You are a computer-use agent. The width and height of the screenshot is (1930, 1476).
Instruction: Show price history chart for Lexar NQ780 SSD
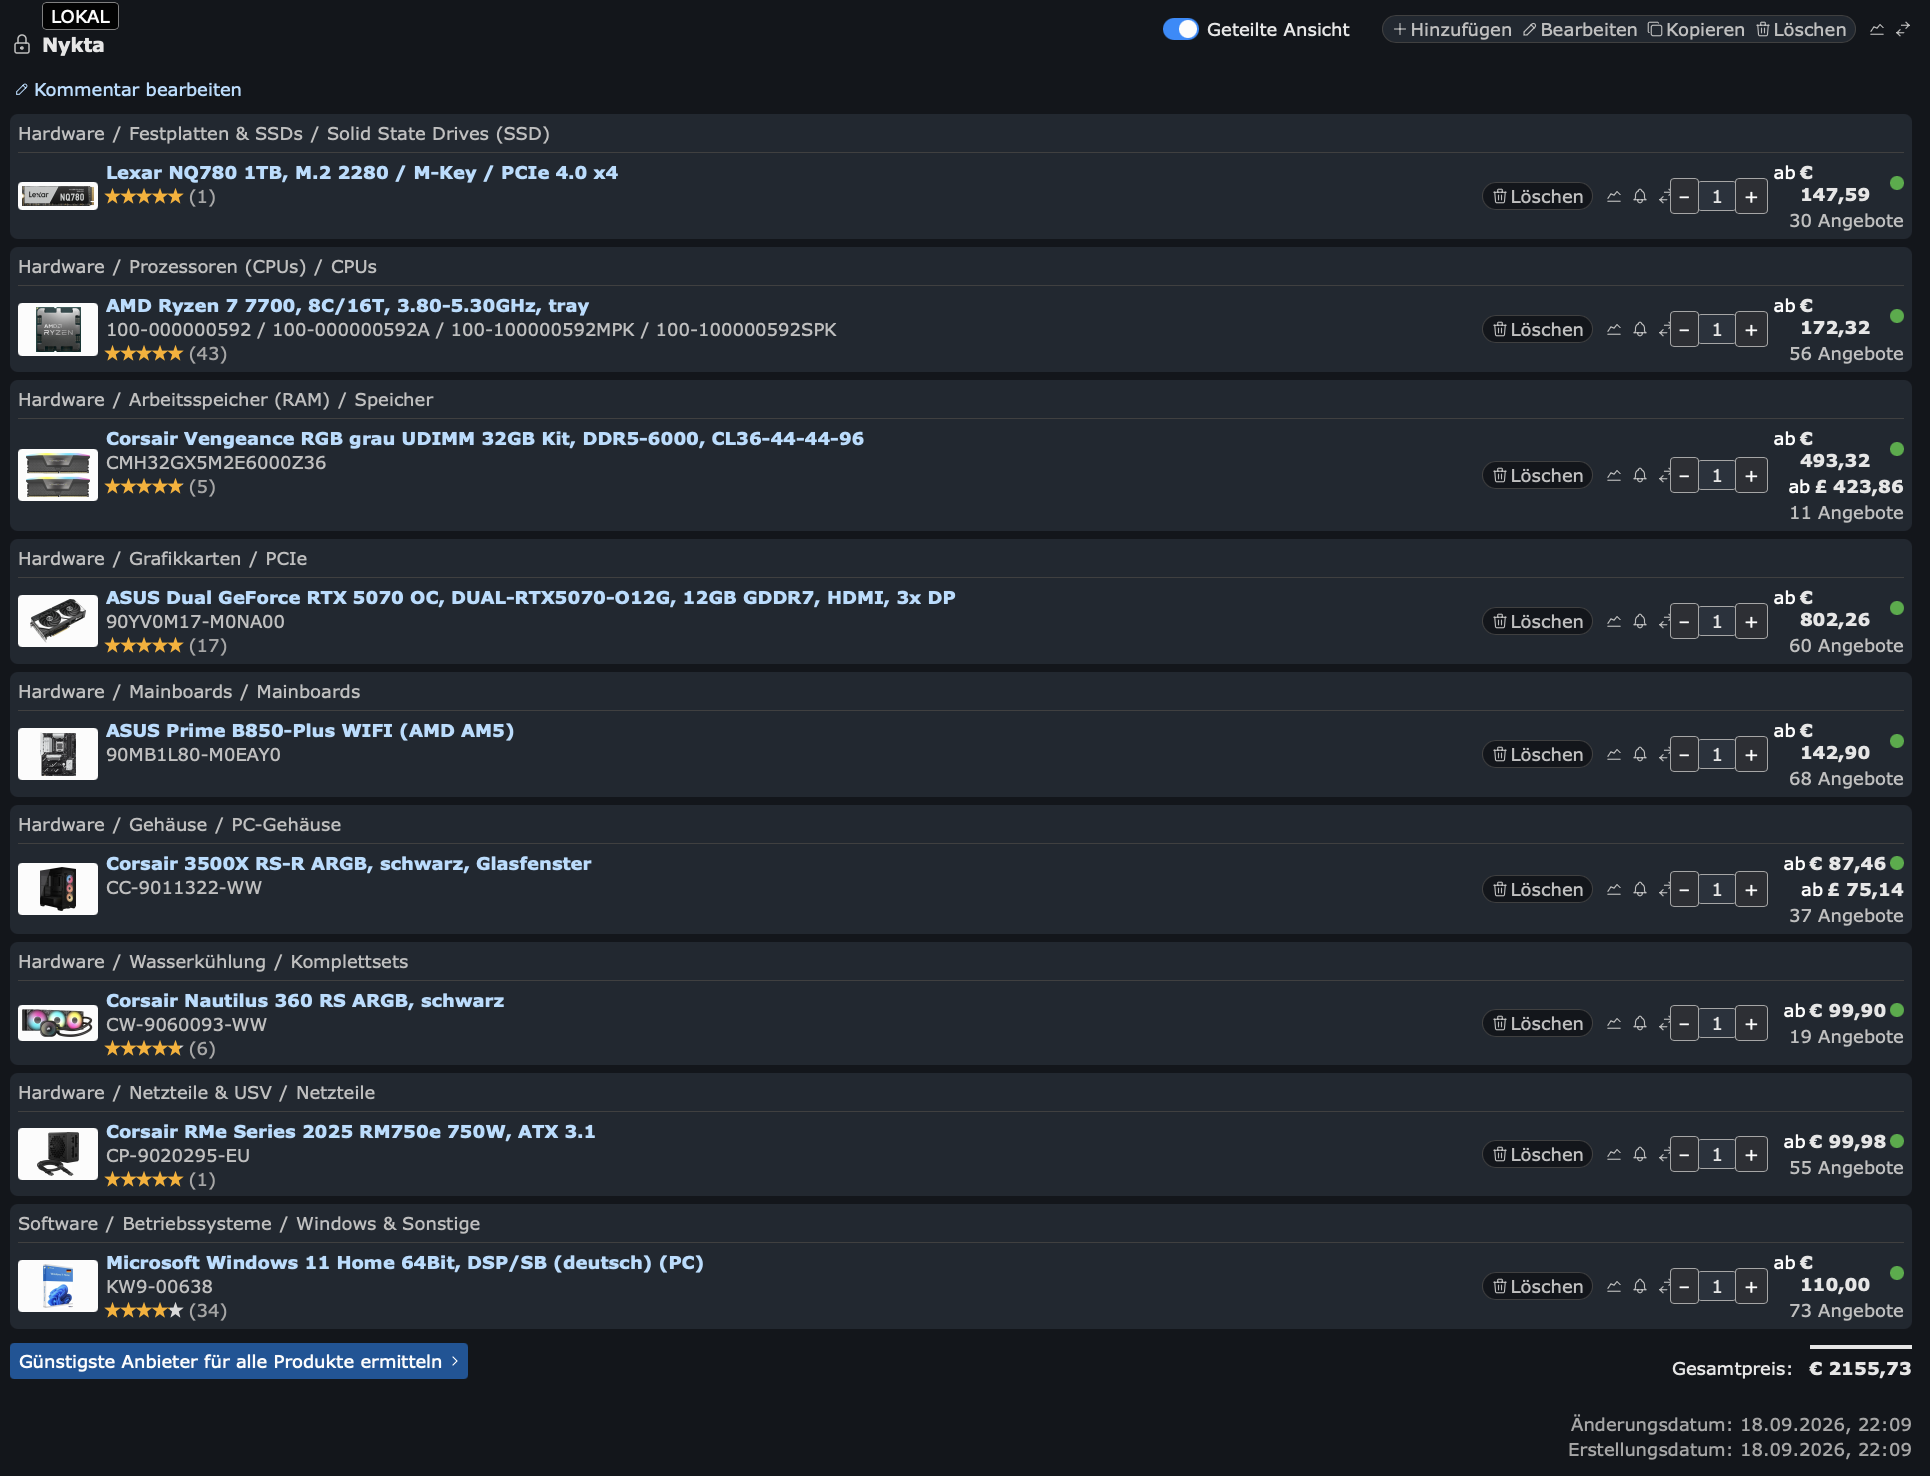pyautogui.click(x=1614, y=197)
